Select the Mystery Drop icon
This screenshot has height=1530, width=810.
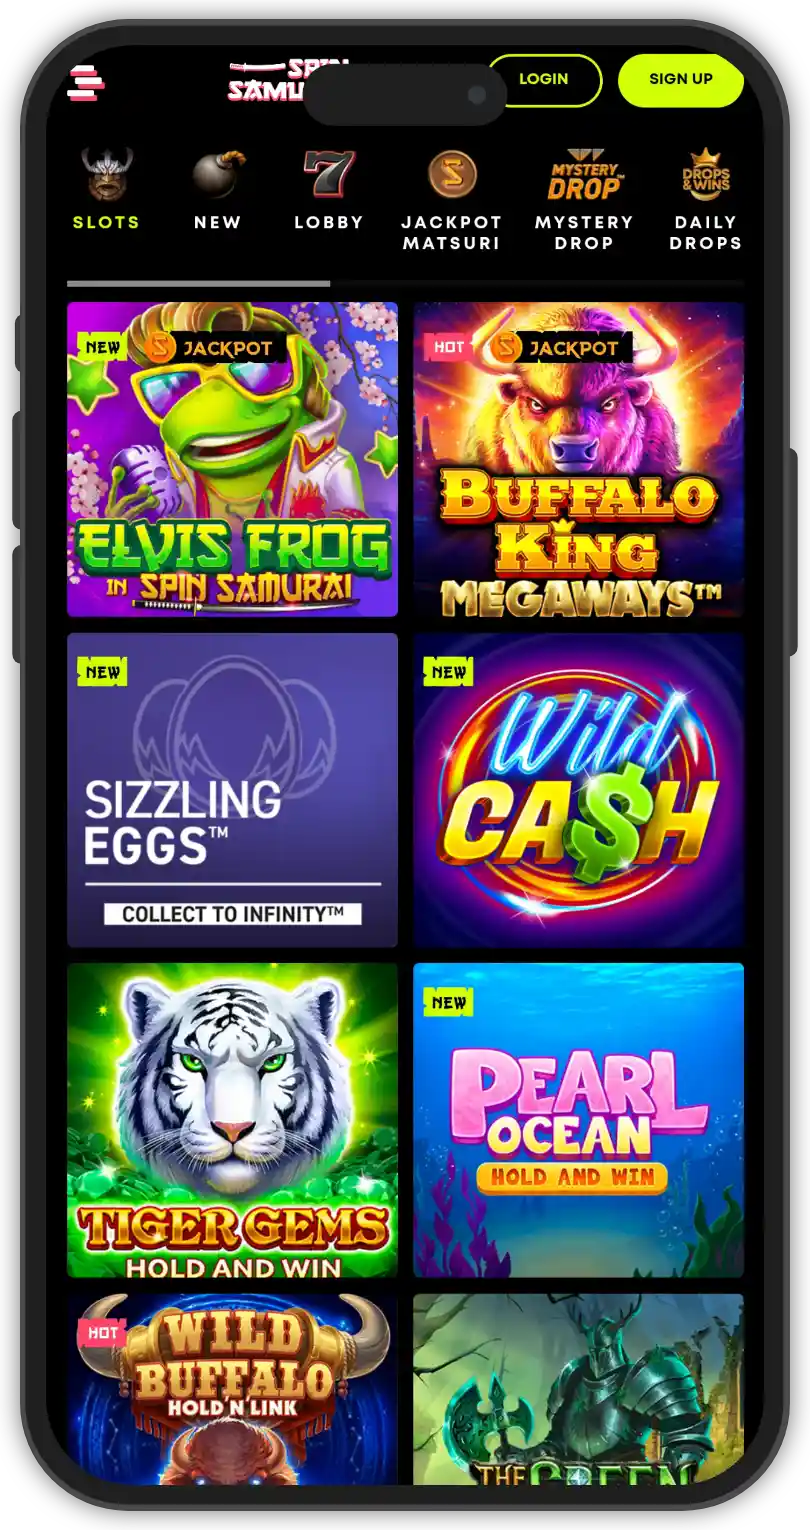(584, 174)
